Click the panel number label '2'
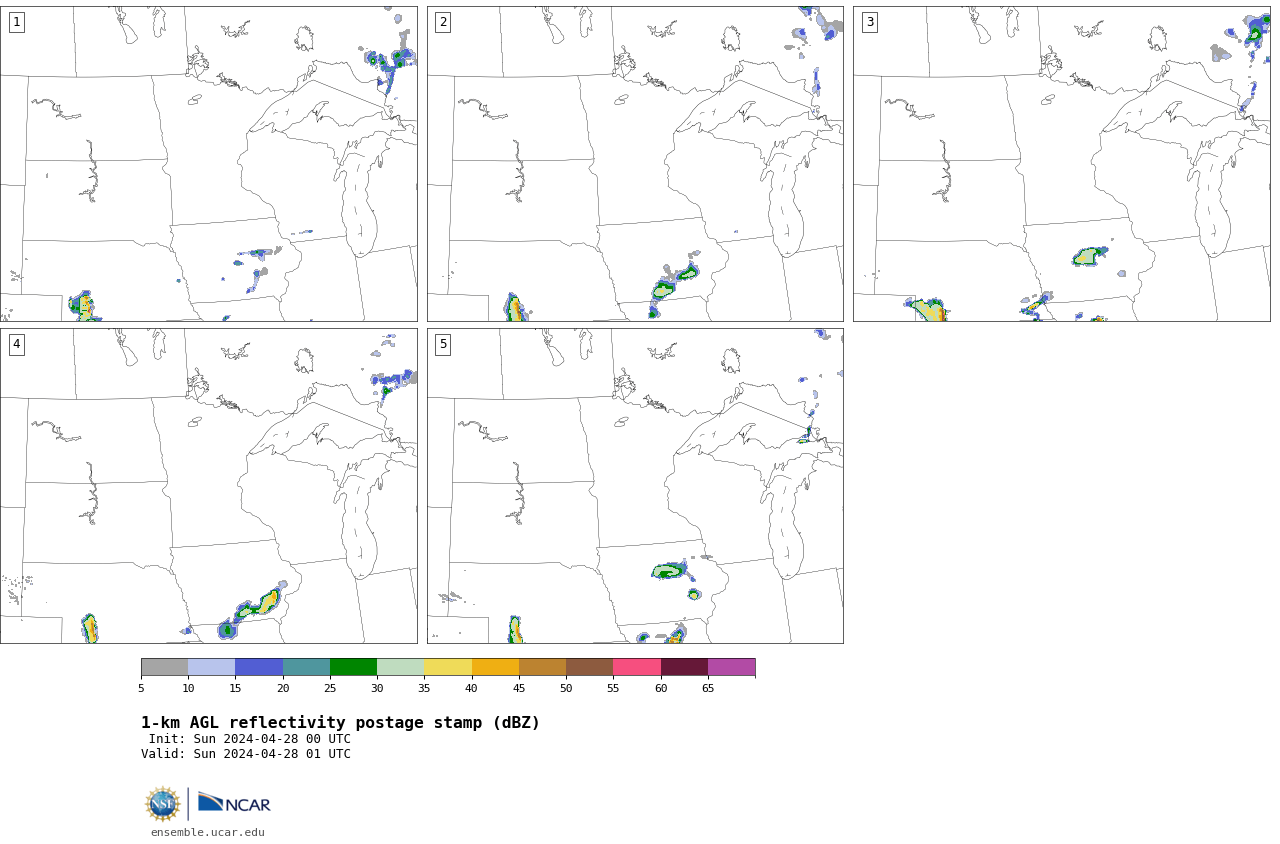This screenshot has width=1280, height=844. pos(443,22)
